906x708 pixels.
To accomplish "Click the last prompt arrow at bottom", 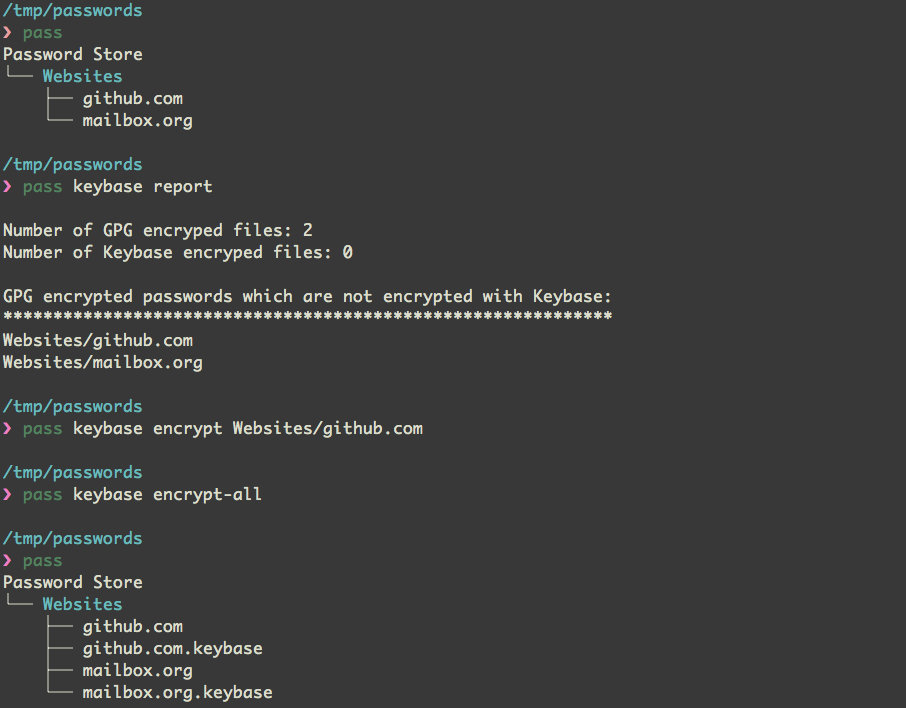I will click(x=7, y=561).
